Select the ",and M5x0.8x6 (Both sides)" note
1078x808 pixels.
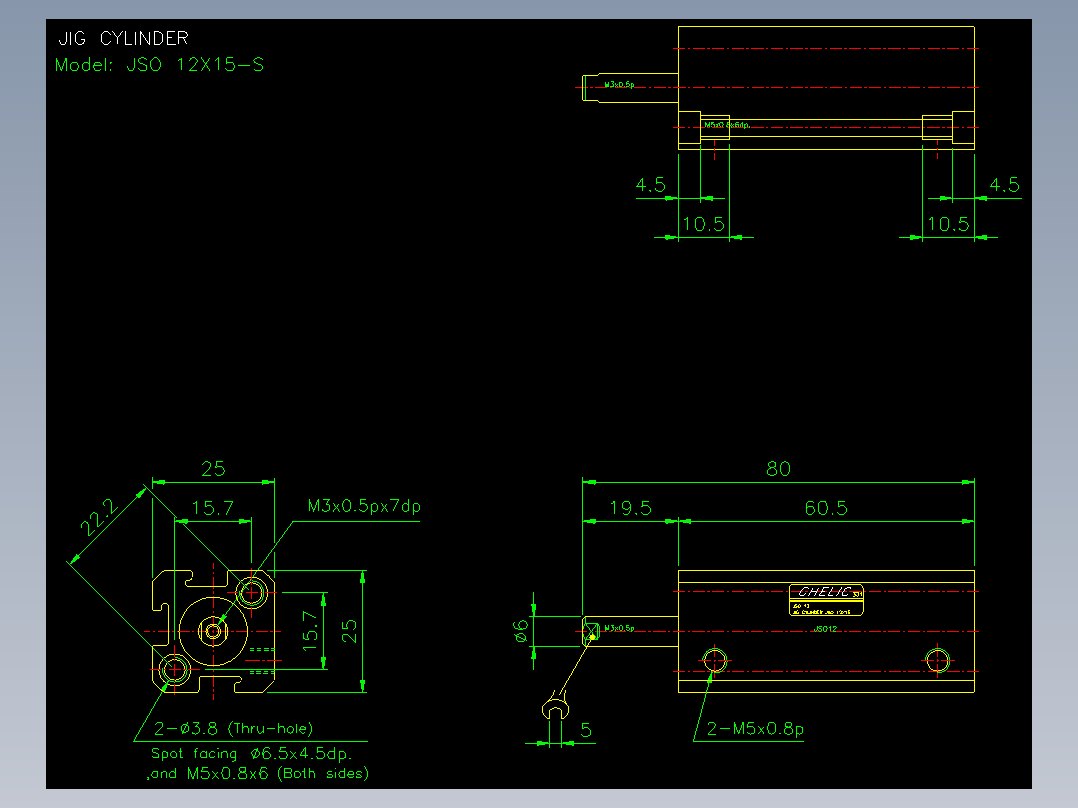coord(258,774)
